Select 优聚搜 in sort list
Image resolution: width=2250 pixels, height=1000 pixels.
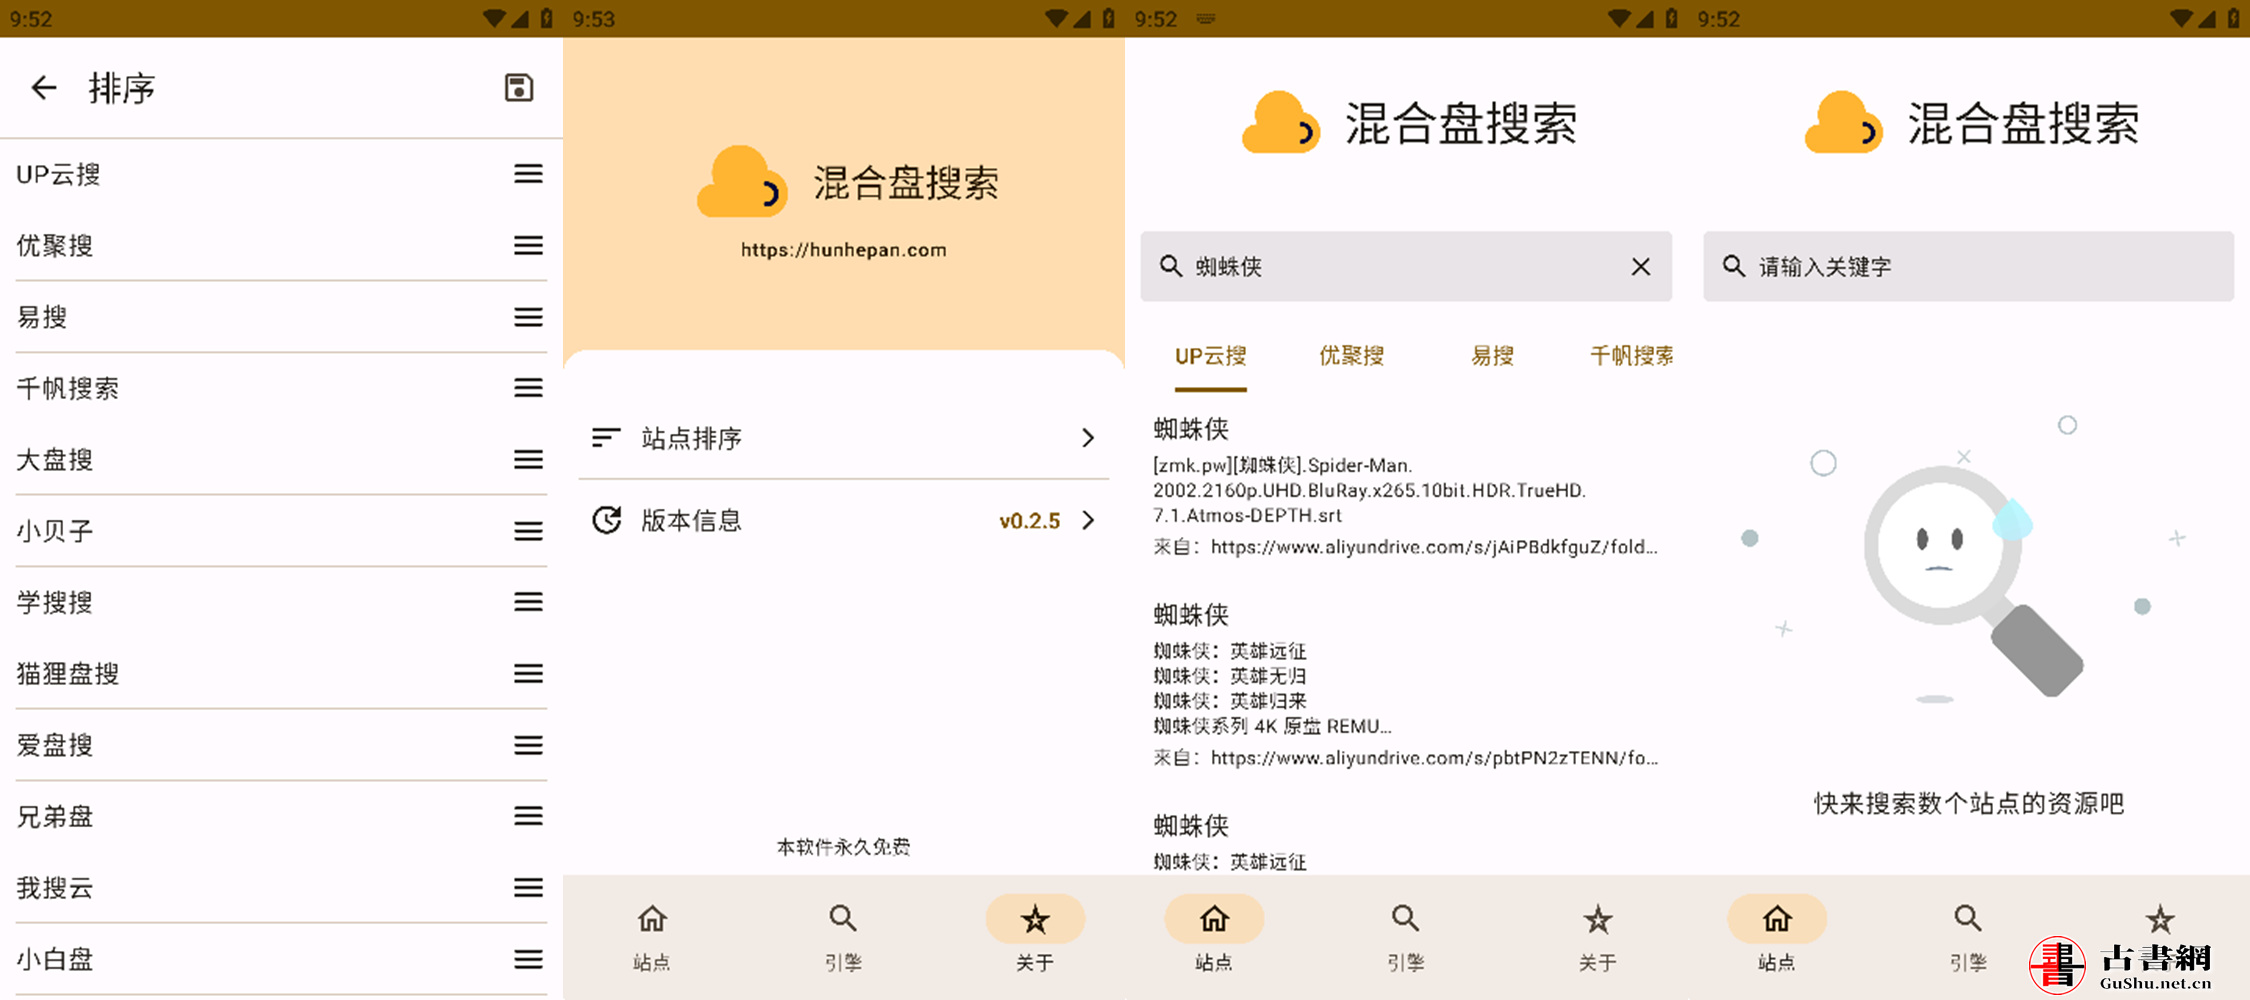55,246
